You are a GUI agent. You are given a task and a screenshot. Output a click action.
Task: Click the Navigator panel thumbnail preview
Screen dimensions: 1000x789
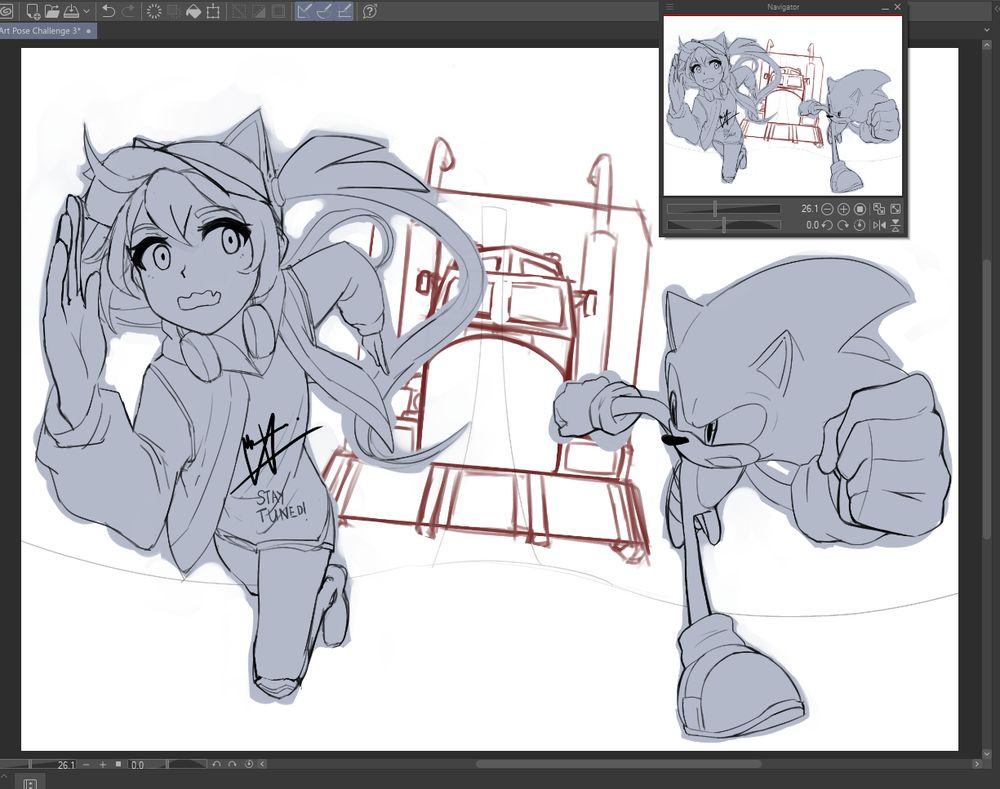pyautogui.click(x=783, y=106)
